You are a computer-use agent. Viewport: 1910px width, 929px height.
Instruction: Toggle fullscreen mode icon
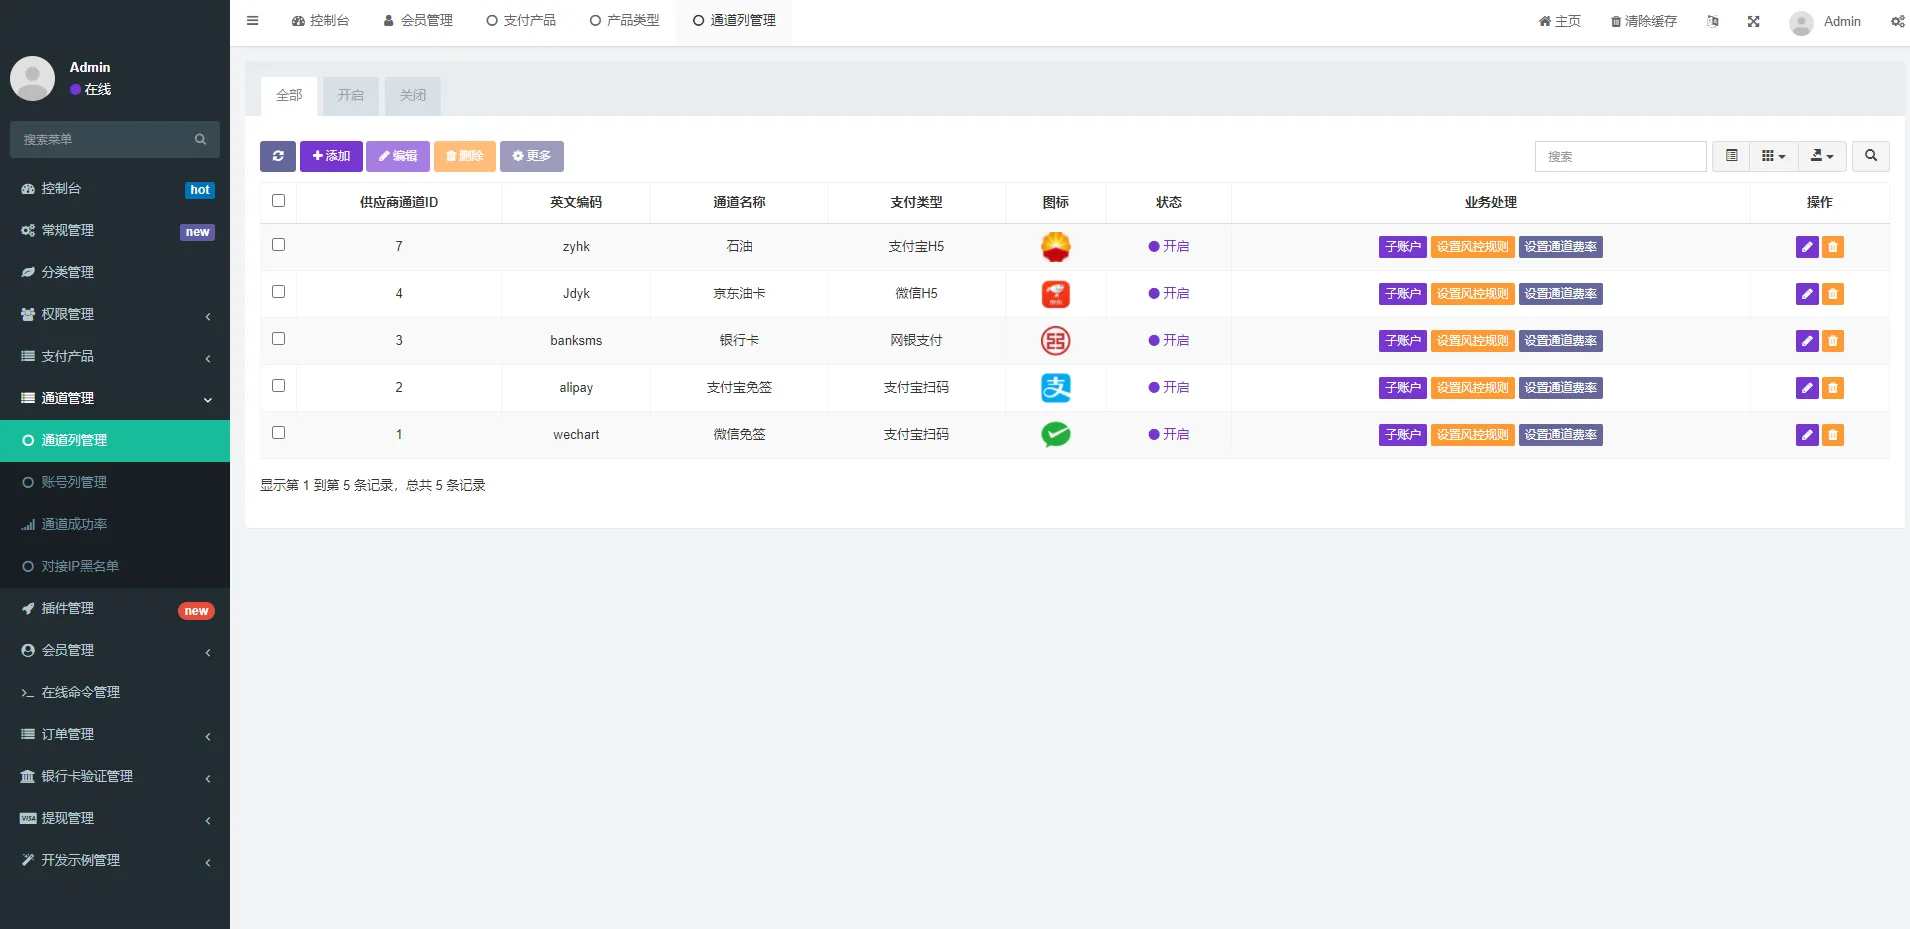click(1753, 21)
